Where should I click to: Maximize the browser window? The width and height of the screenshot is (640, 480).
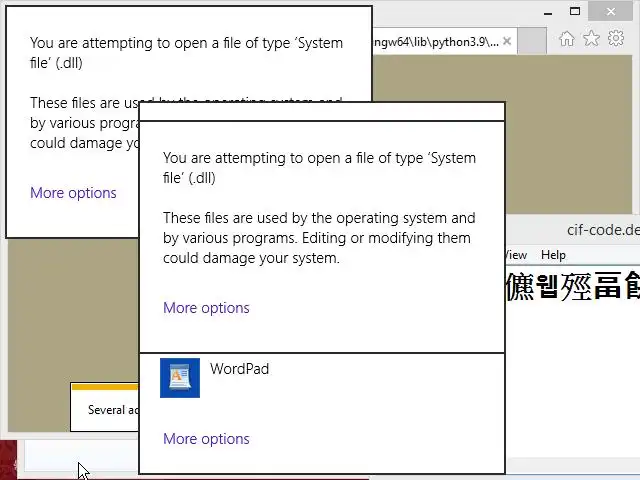[575, 11]
